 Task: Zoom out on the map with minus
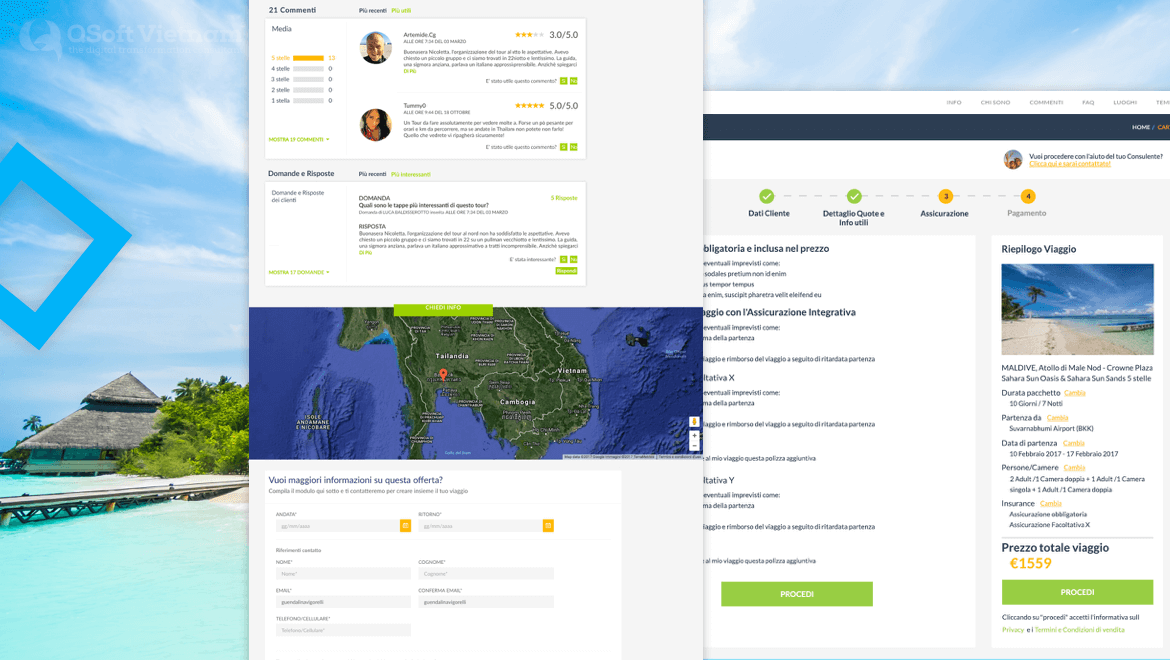point(694,445)
